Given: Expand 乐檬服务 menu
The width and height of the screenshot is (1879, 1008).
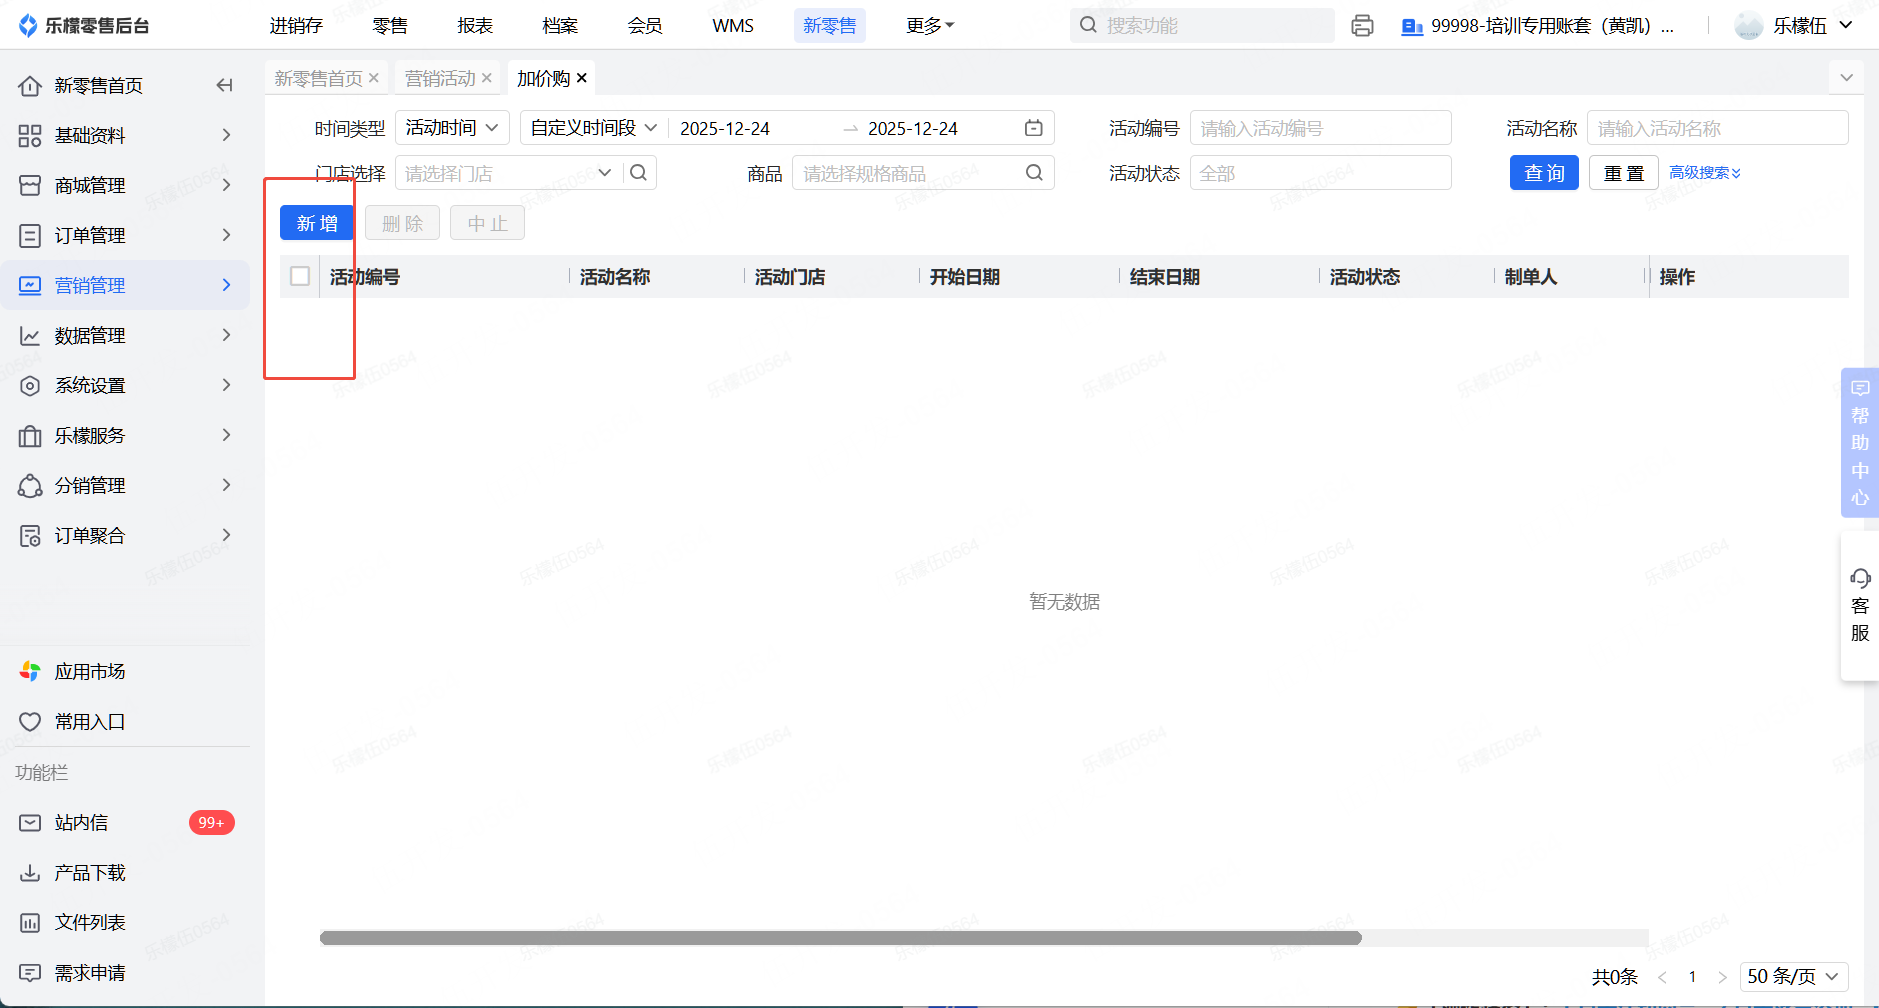Looking at the screenshot, I should tap(125, 436).
